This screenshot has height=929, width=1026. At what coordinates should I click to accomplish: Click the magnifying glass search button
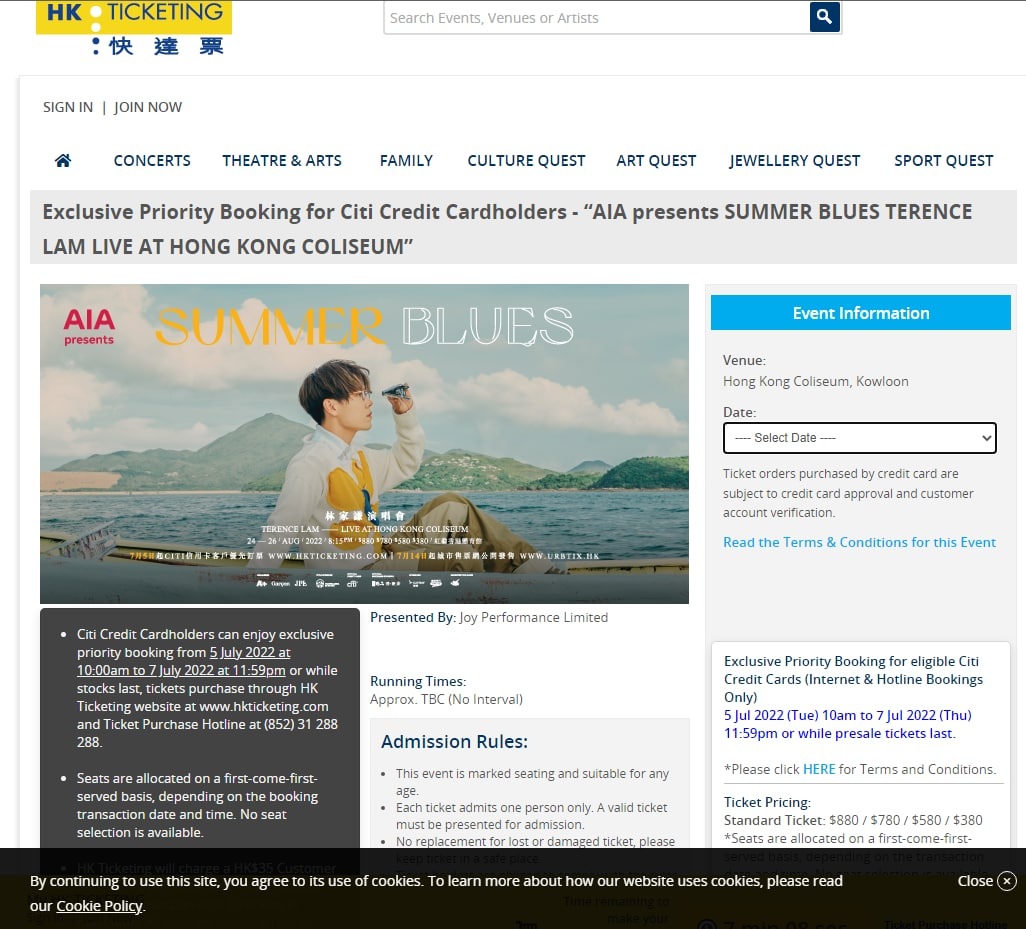(x=824, y=17)
